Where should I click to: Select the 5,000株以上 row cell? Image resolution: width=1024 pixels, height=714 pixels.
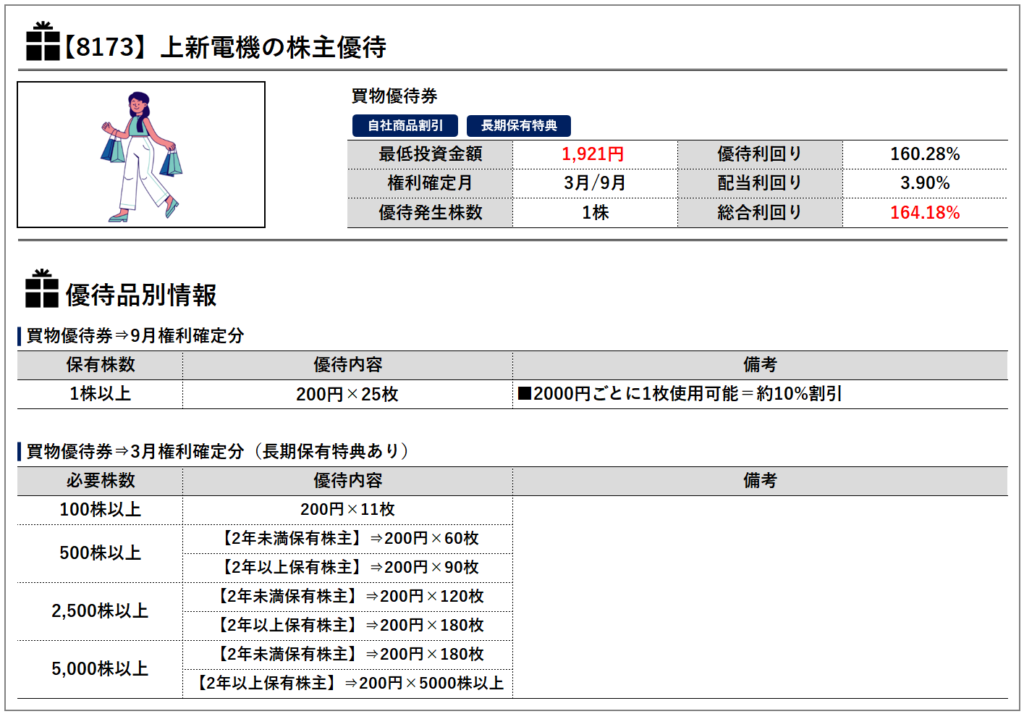[100, 669]
